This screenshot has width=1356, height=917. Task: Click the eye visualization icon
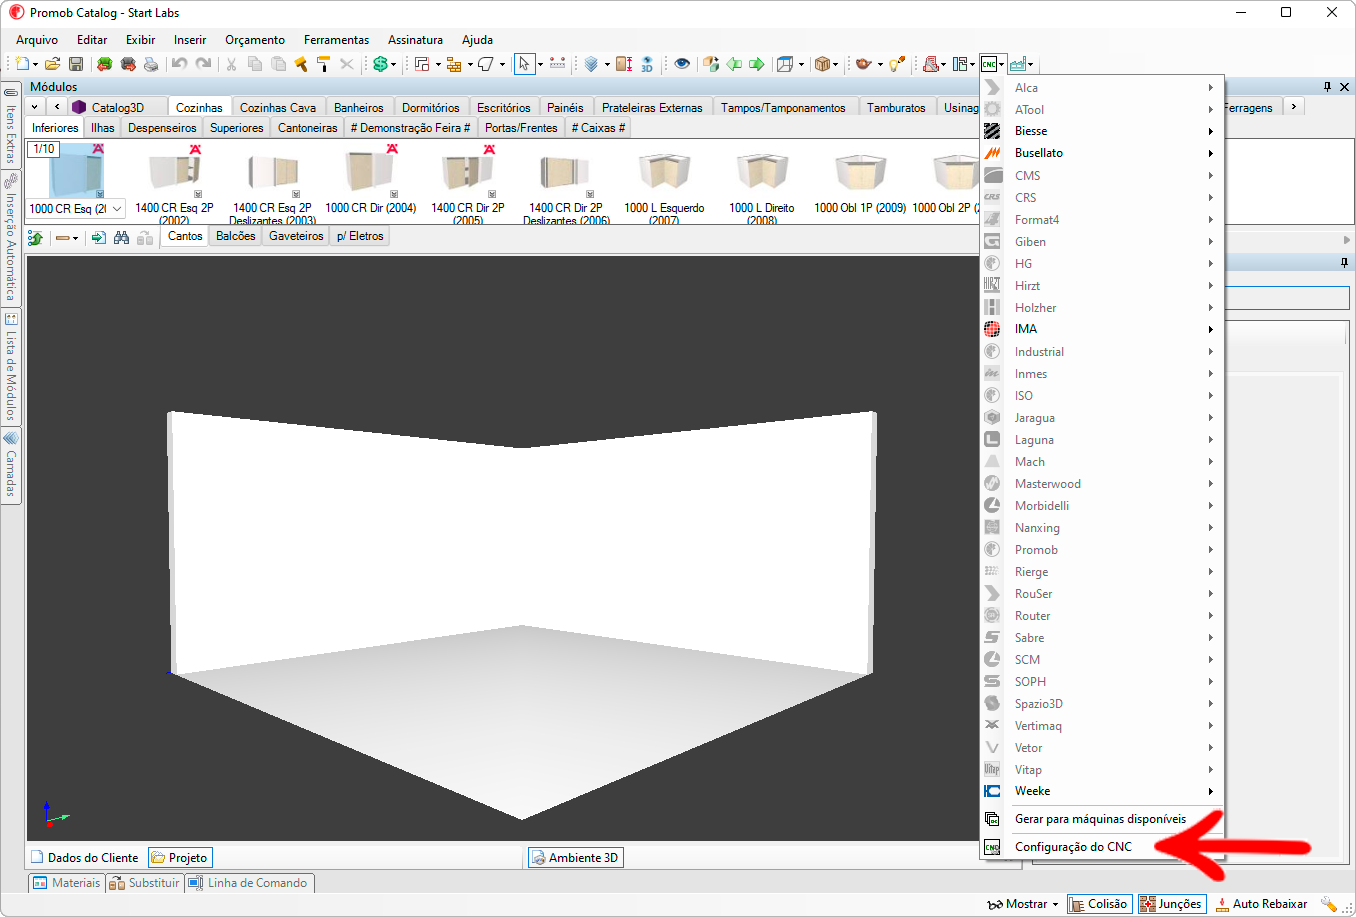[x=682, y=64]
